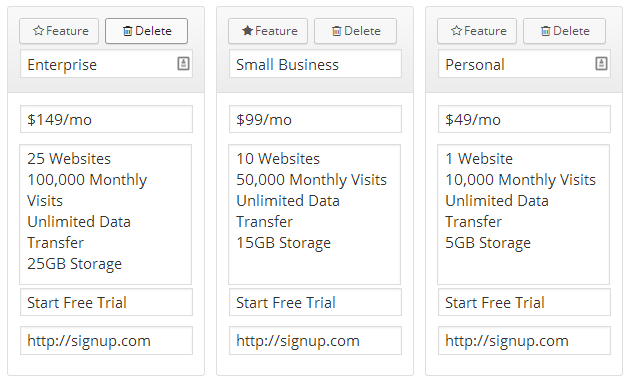This screenshot has height=381, width=630.
Task: Delete the Small Business pricing column
Action: pos(355,31)
